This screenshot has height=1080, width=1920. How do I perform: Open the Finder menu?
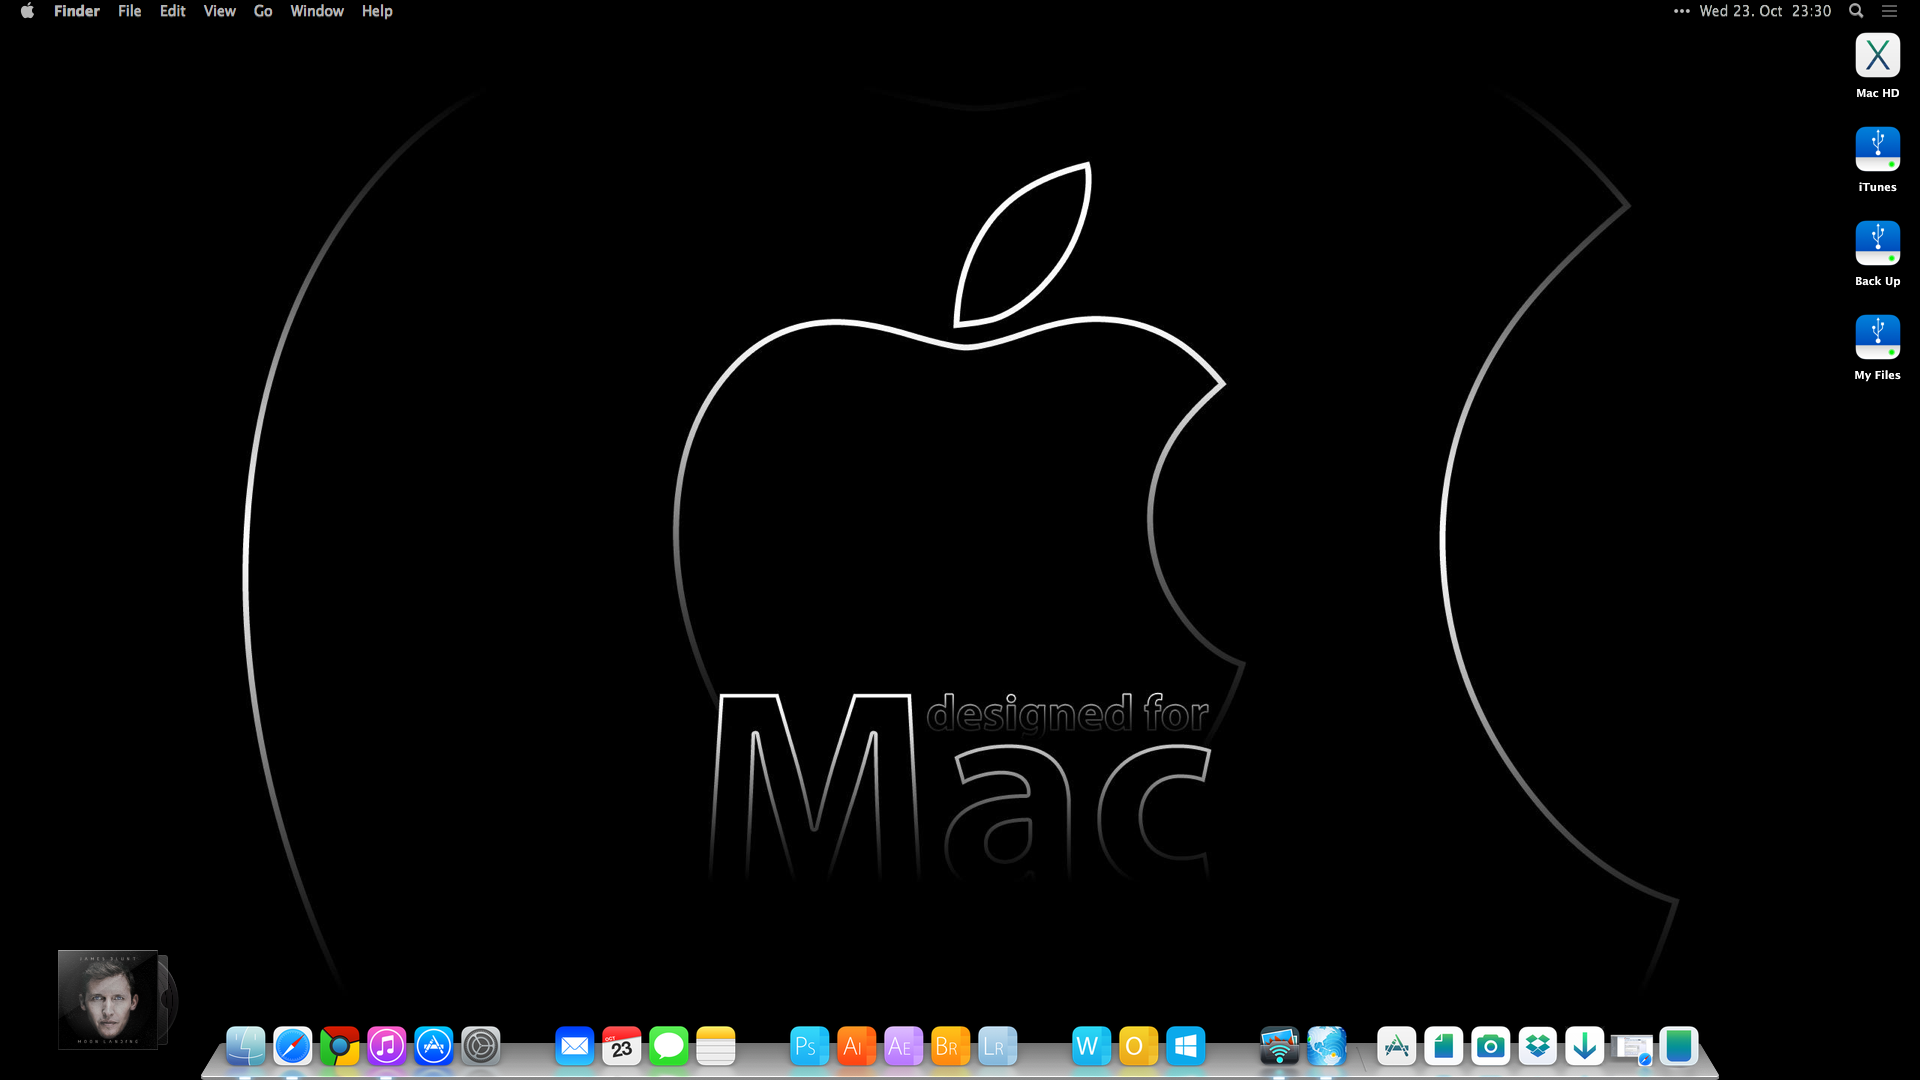point(77,11)
